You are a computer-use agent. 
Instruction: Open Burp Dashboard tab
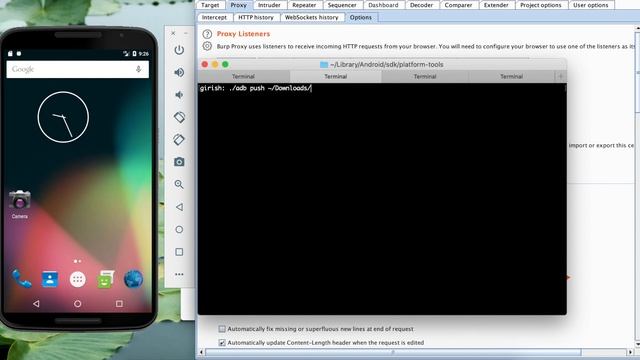point(383,5)
